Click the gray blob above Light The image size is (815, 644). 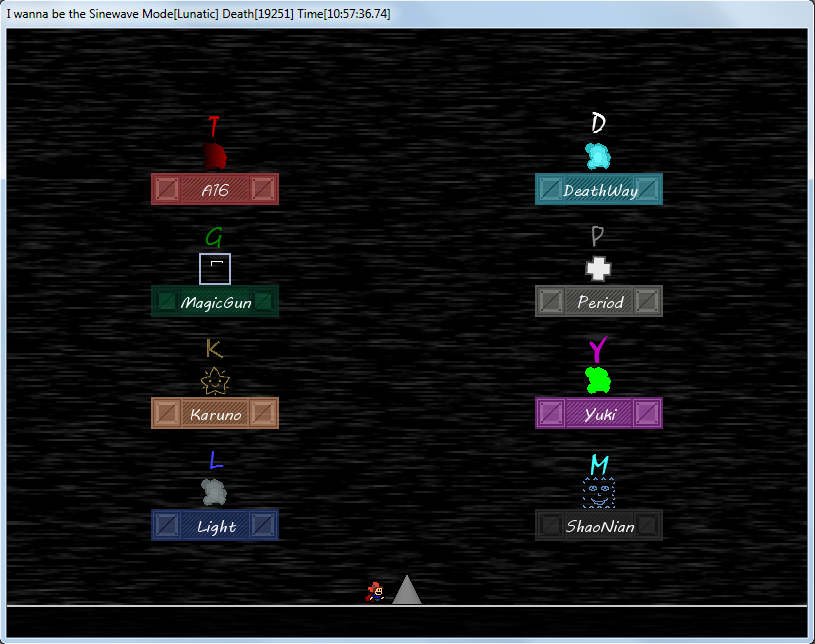214,492
